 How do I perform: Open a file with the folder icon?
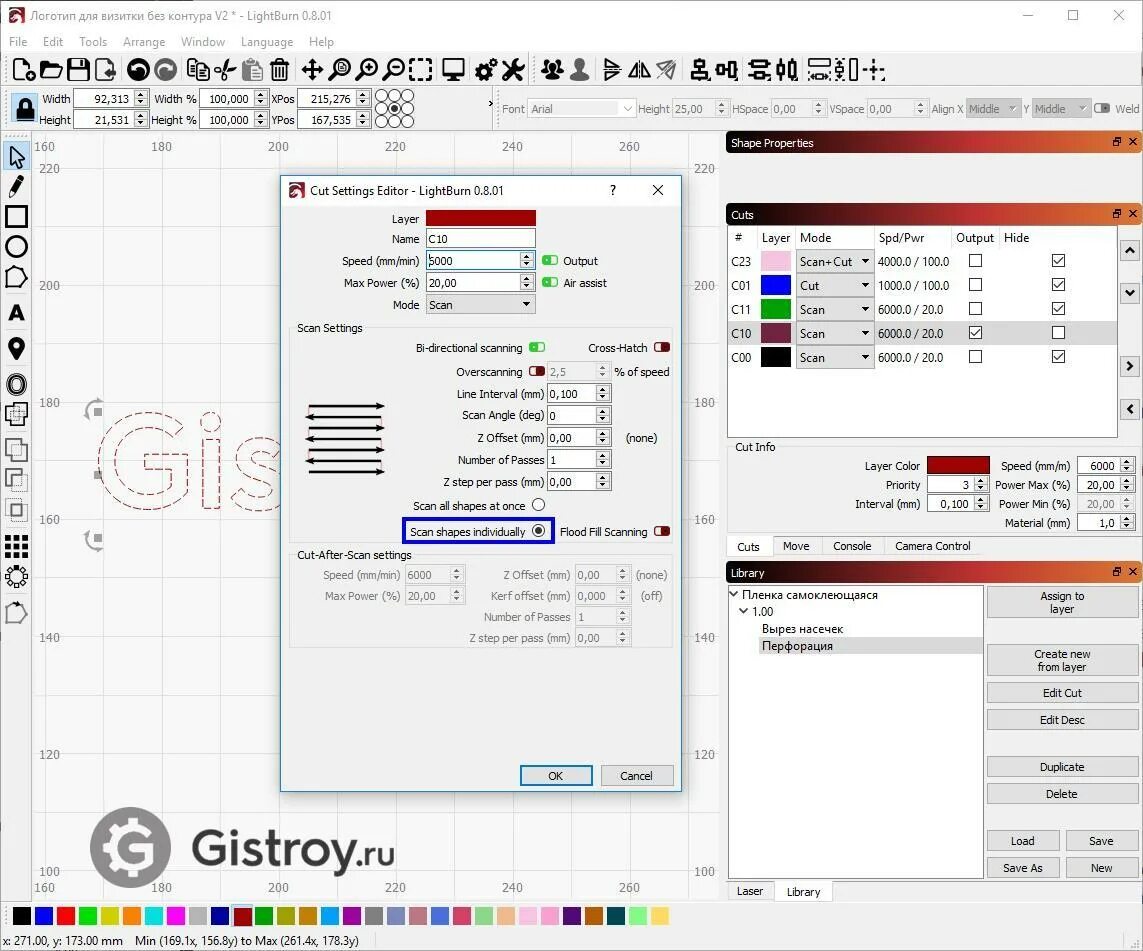pos(51,70)
